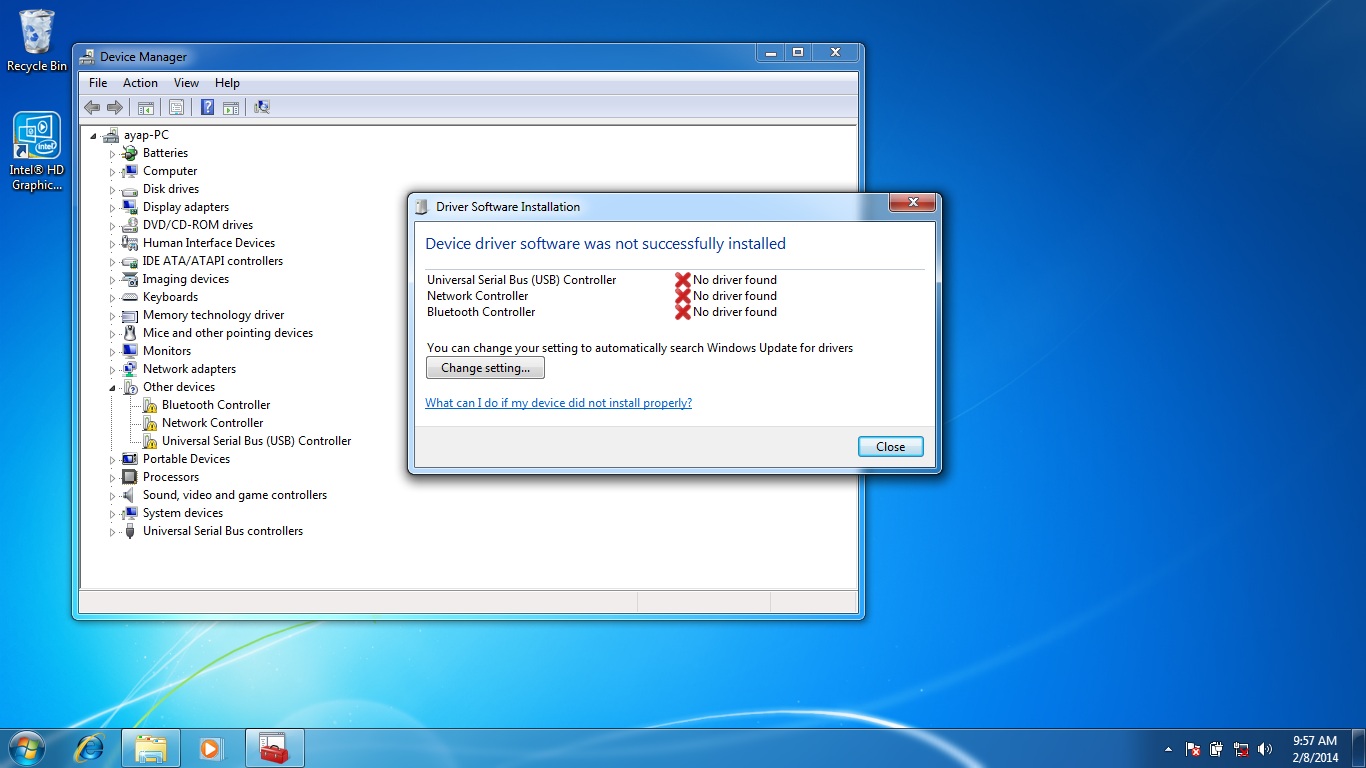Screen dimensions: 1366x768
Task: Expand the Display adapters category
Action: tap(113, 207)
